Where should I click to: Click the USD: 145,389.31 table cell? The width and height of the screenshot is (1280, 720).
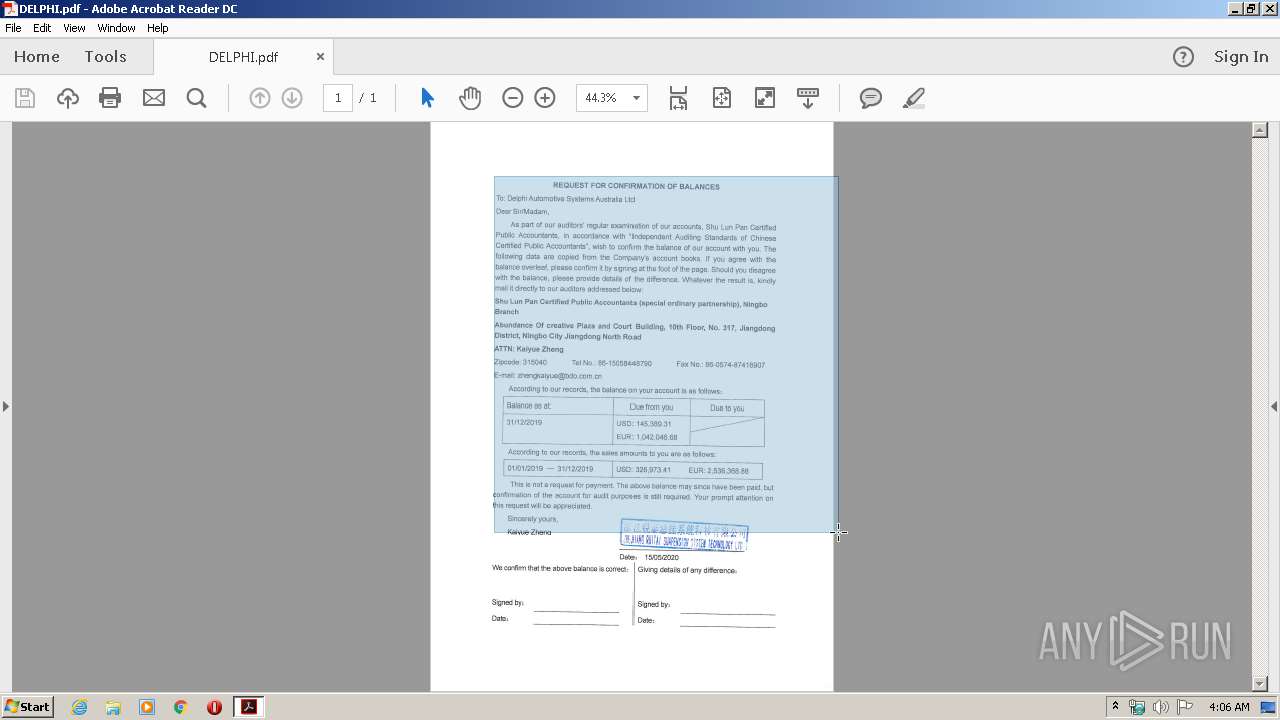644,424
